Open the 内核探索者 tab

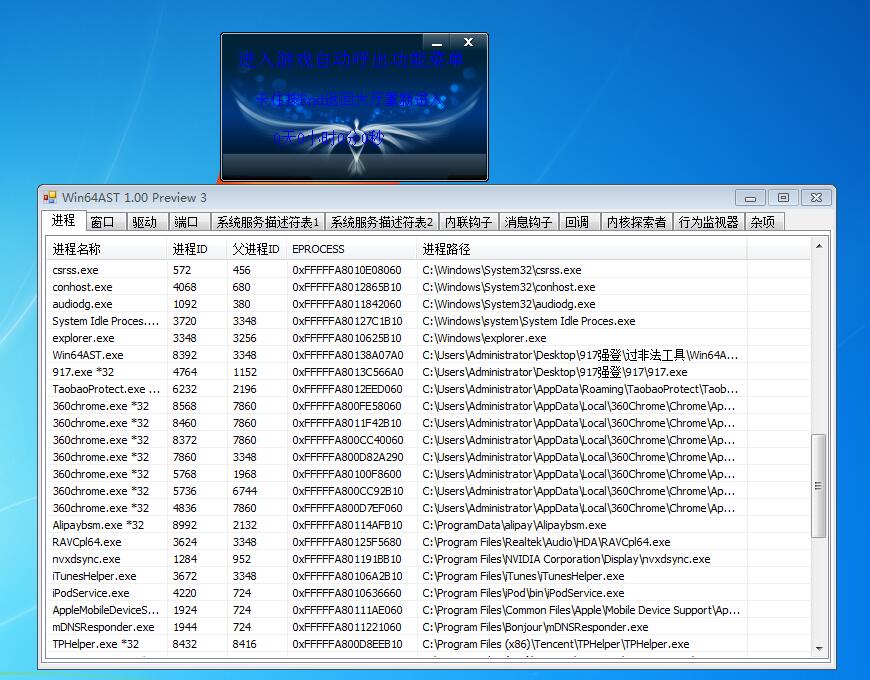pos(636,222)
